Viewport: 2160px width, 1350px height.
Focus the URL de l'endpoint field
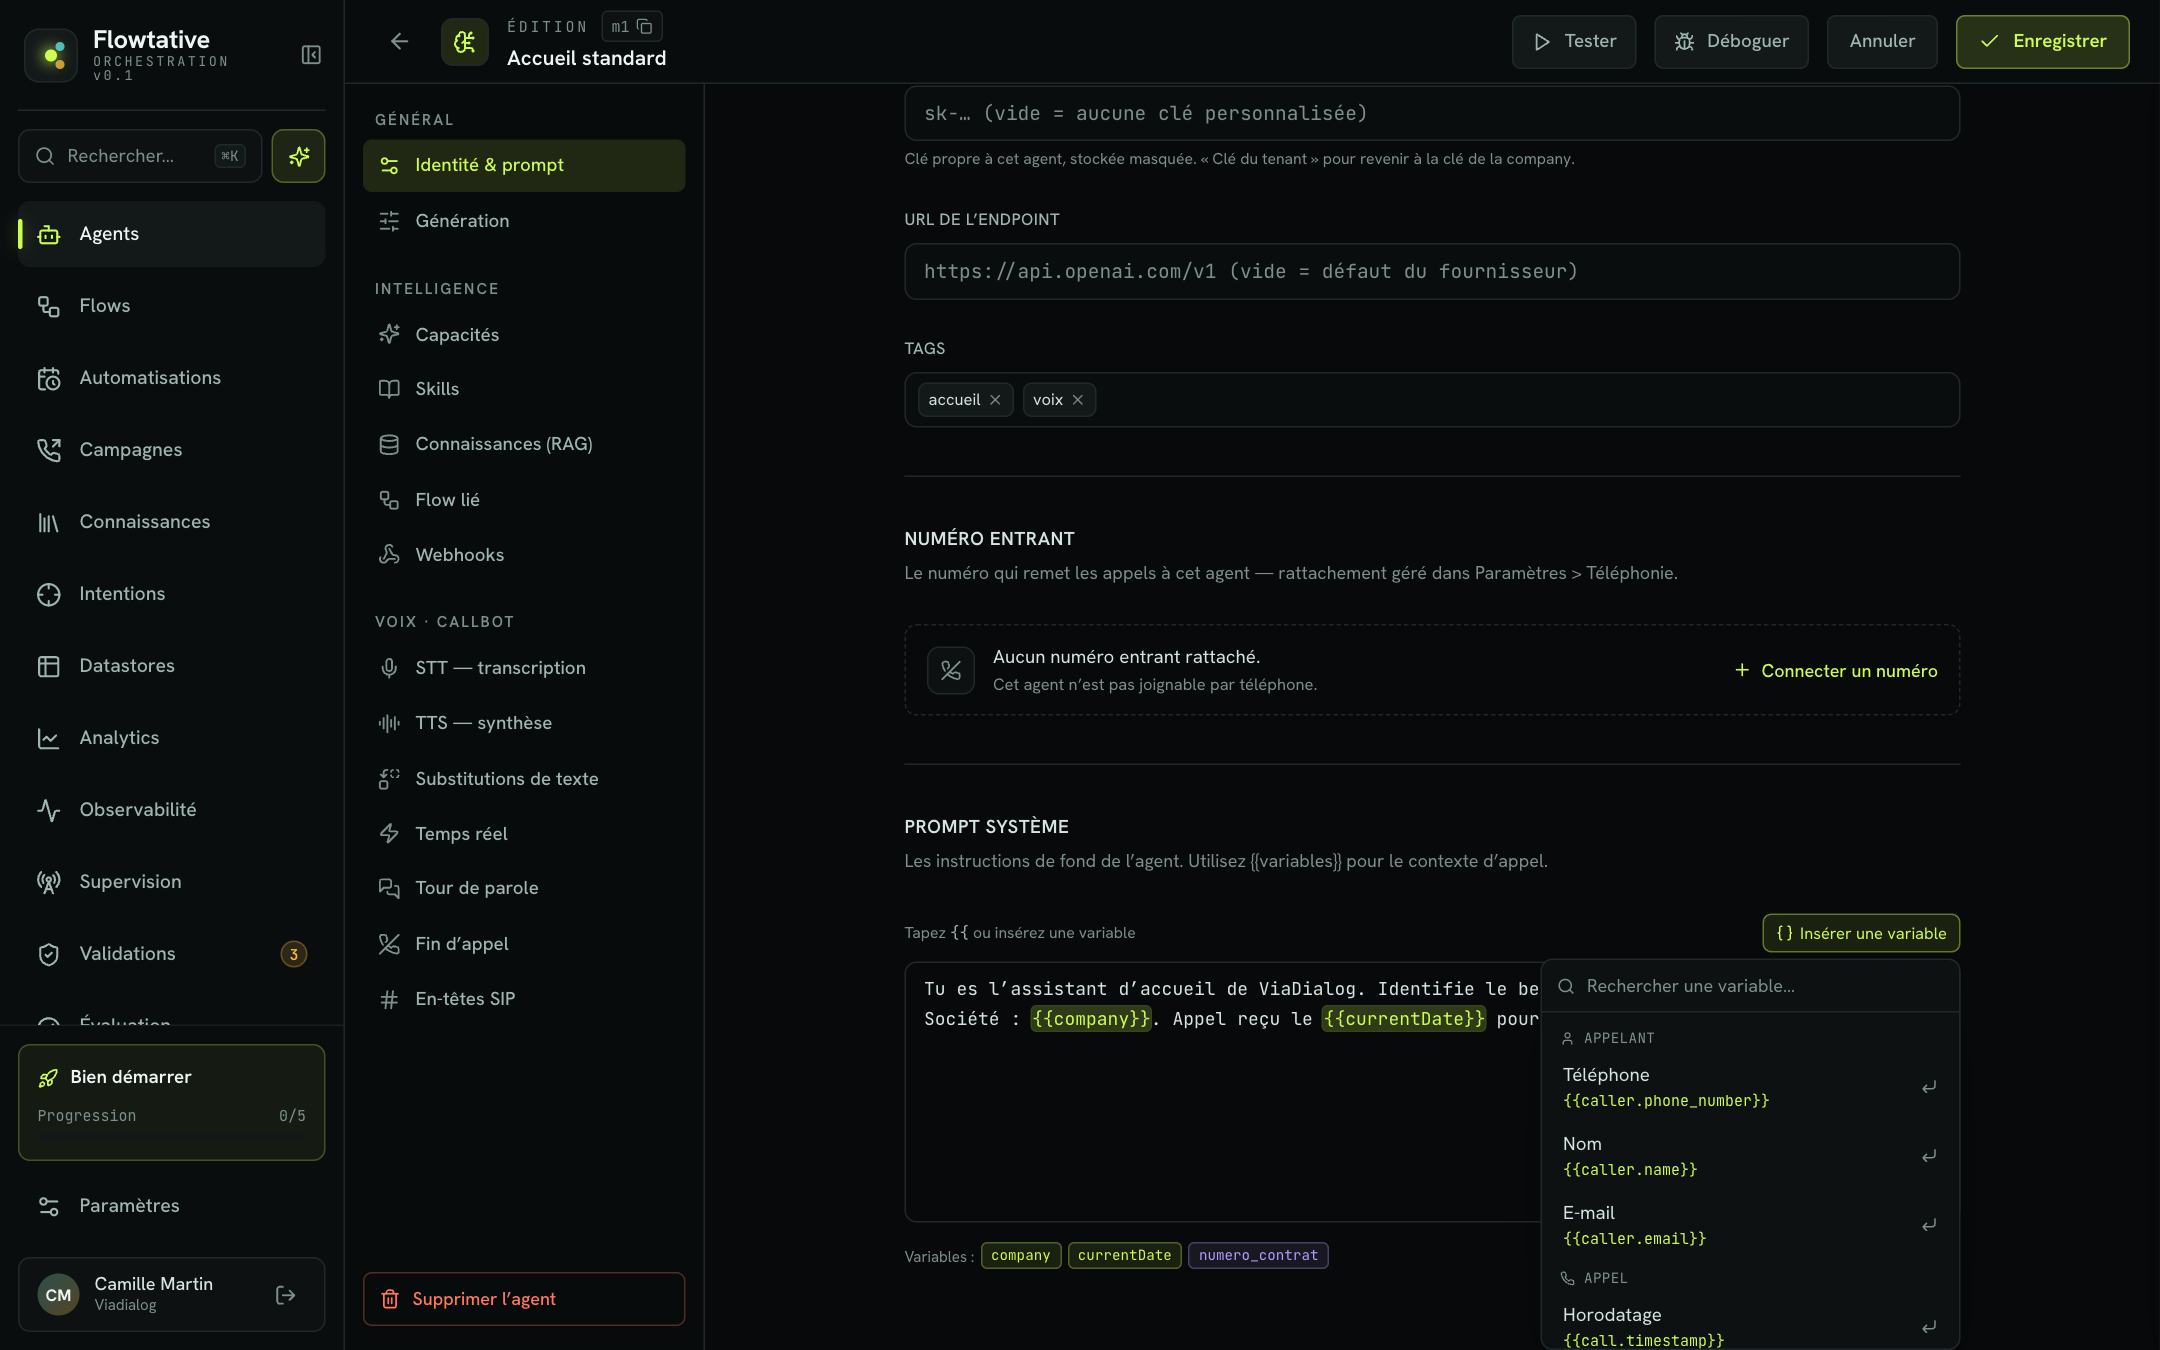coord(1432,272)
